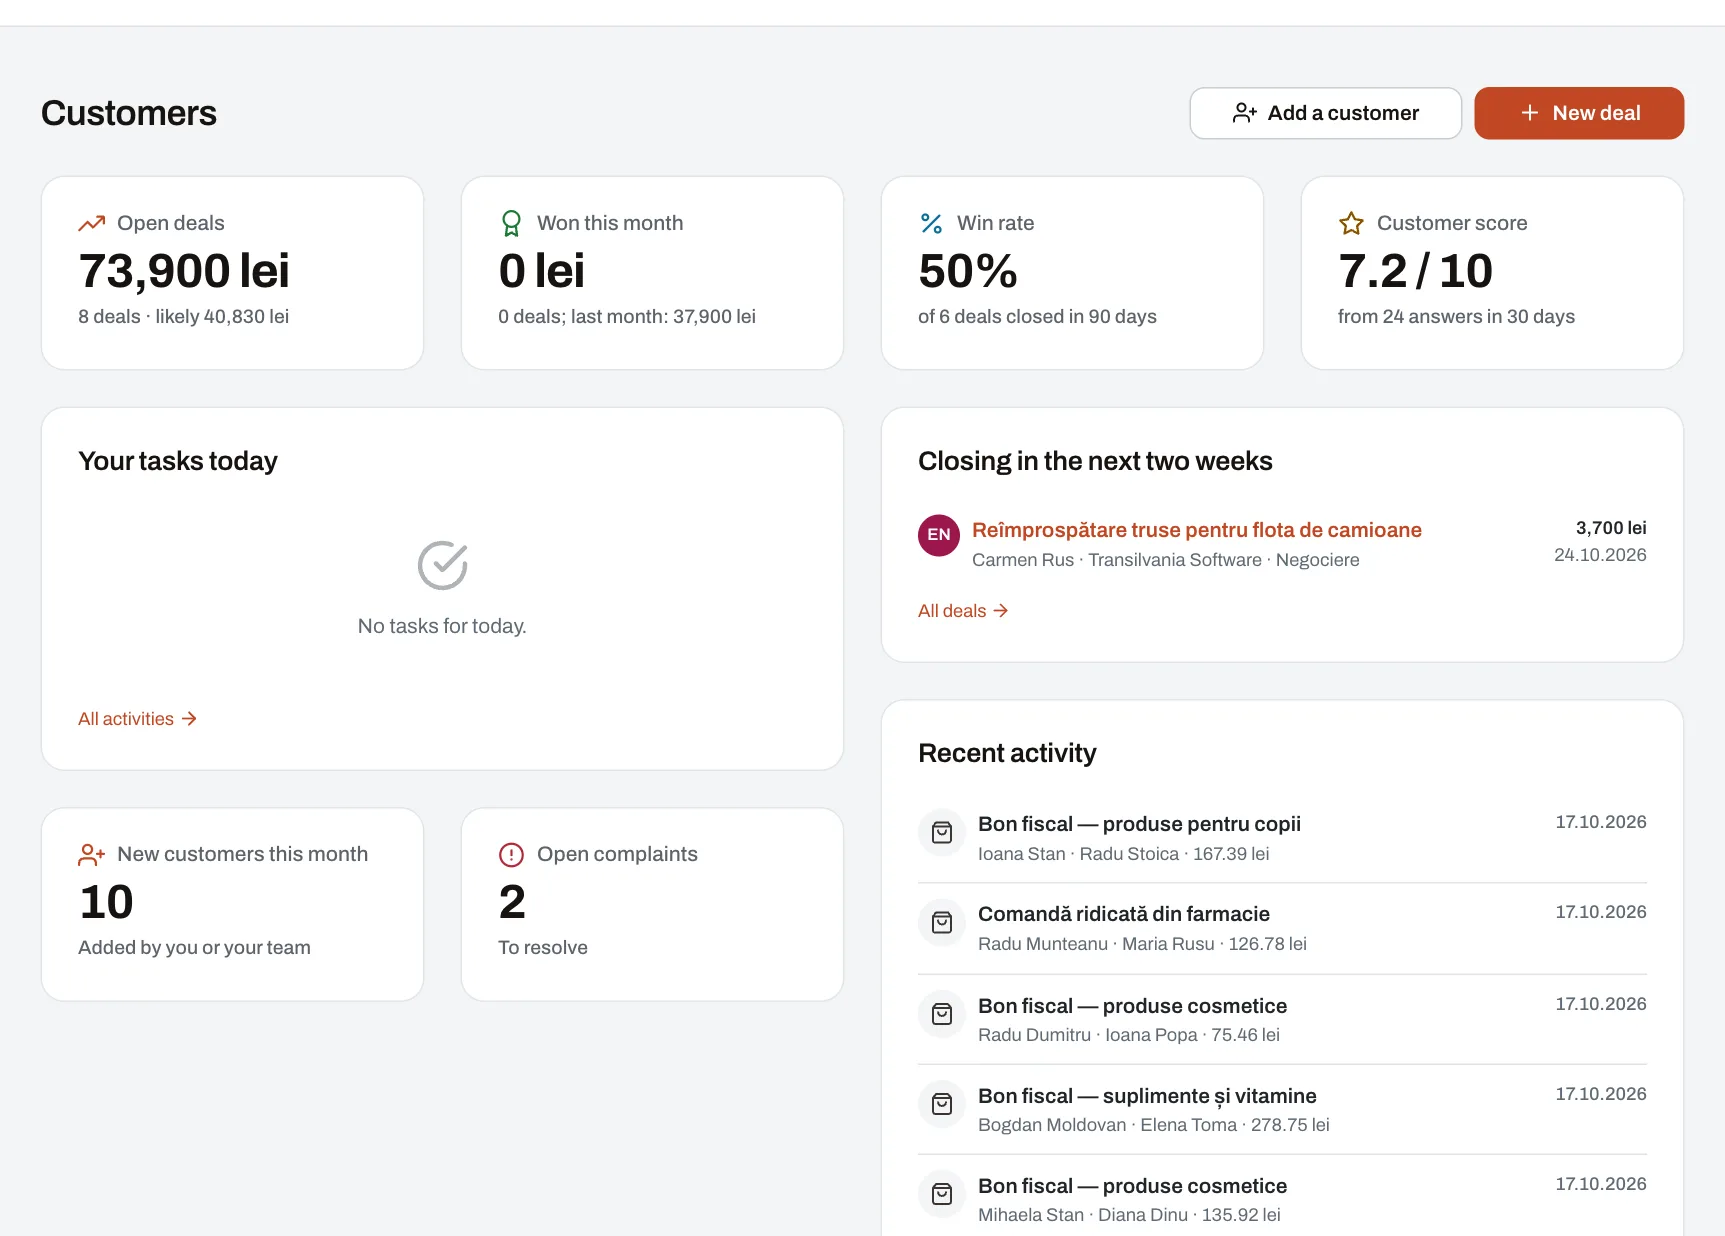Click the Radu Dumitru · Ioana Popa · 75.46 lei line

1129,1035
